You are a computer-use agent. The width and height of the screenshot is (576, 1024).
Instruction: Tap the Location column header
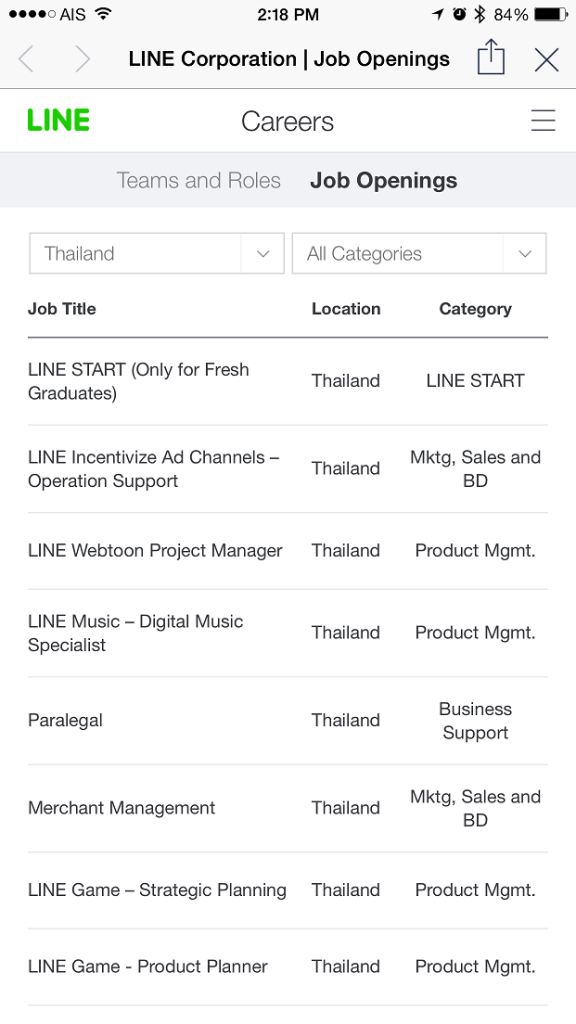pyautogui.click(x=346, y=309)
